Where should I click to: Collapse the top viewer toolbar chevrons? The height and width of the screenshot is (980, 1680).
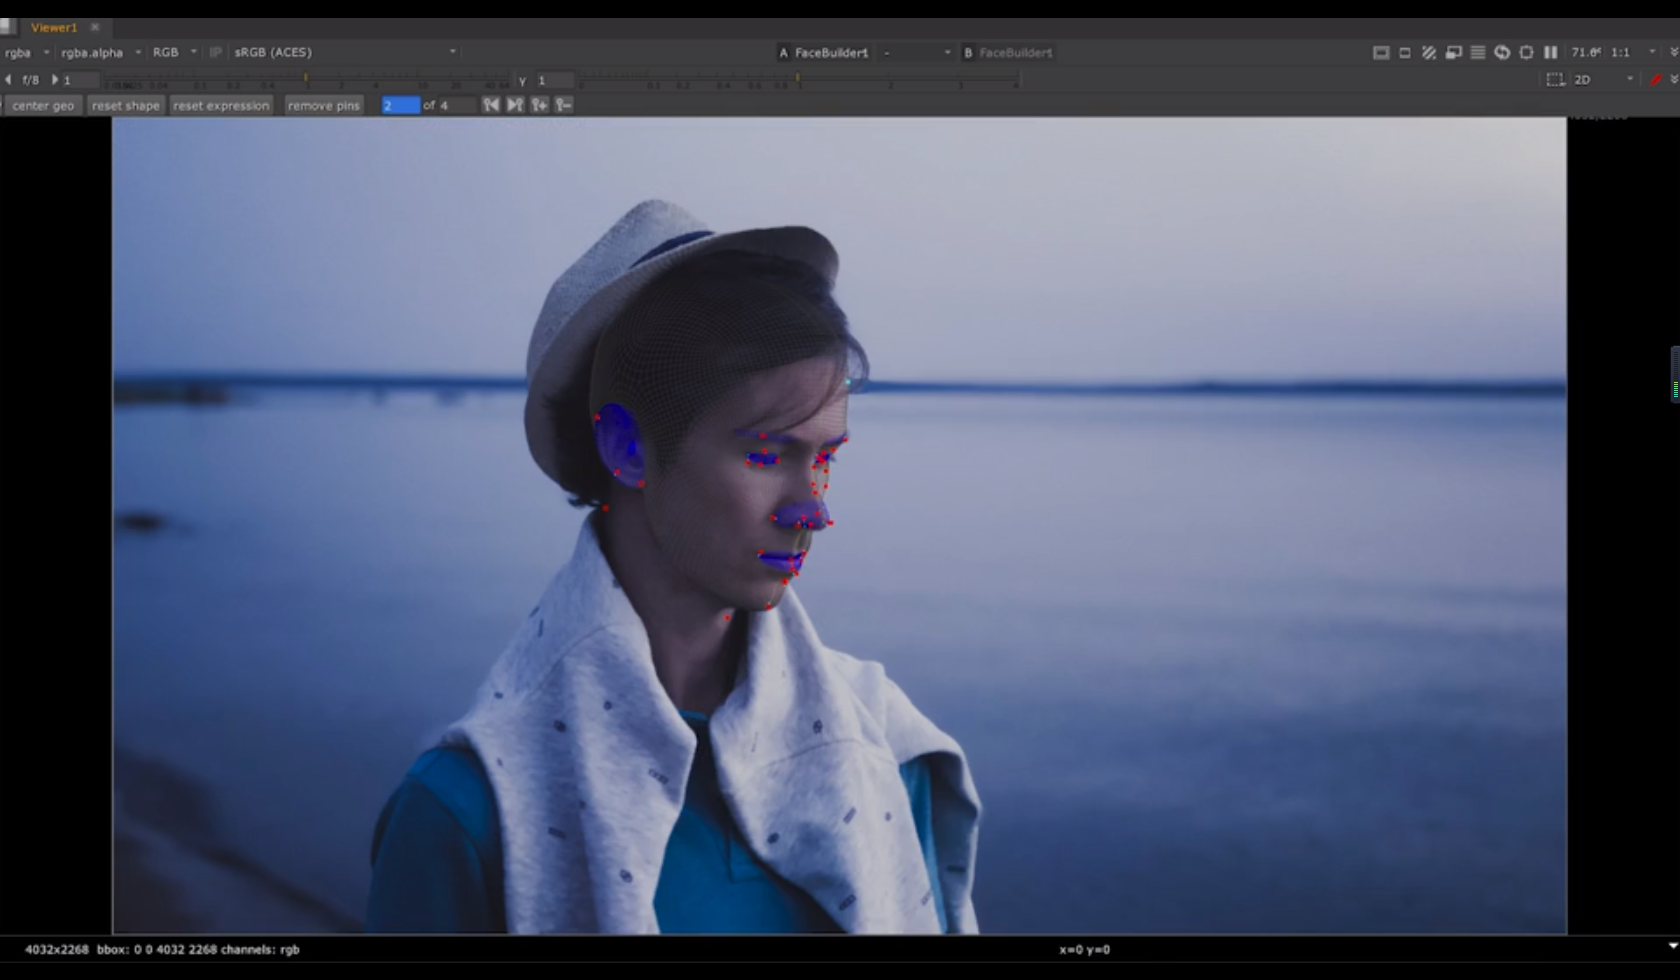point(1674,52)
